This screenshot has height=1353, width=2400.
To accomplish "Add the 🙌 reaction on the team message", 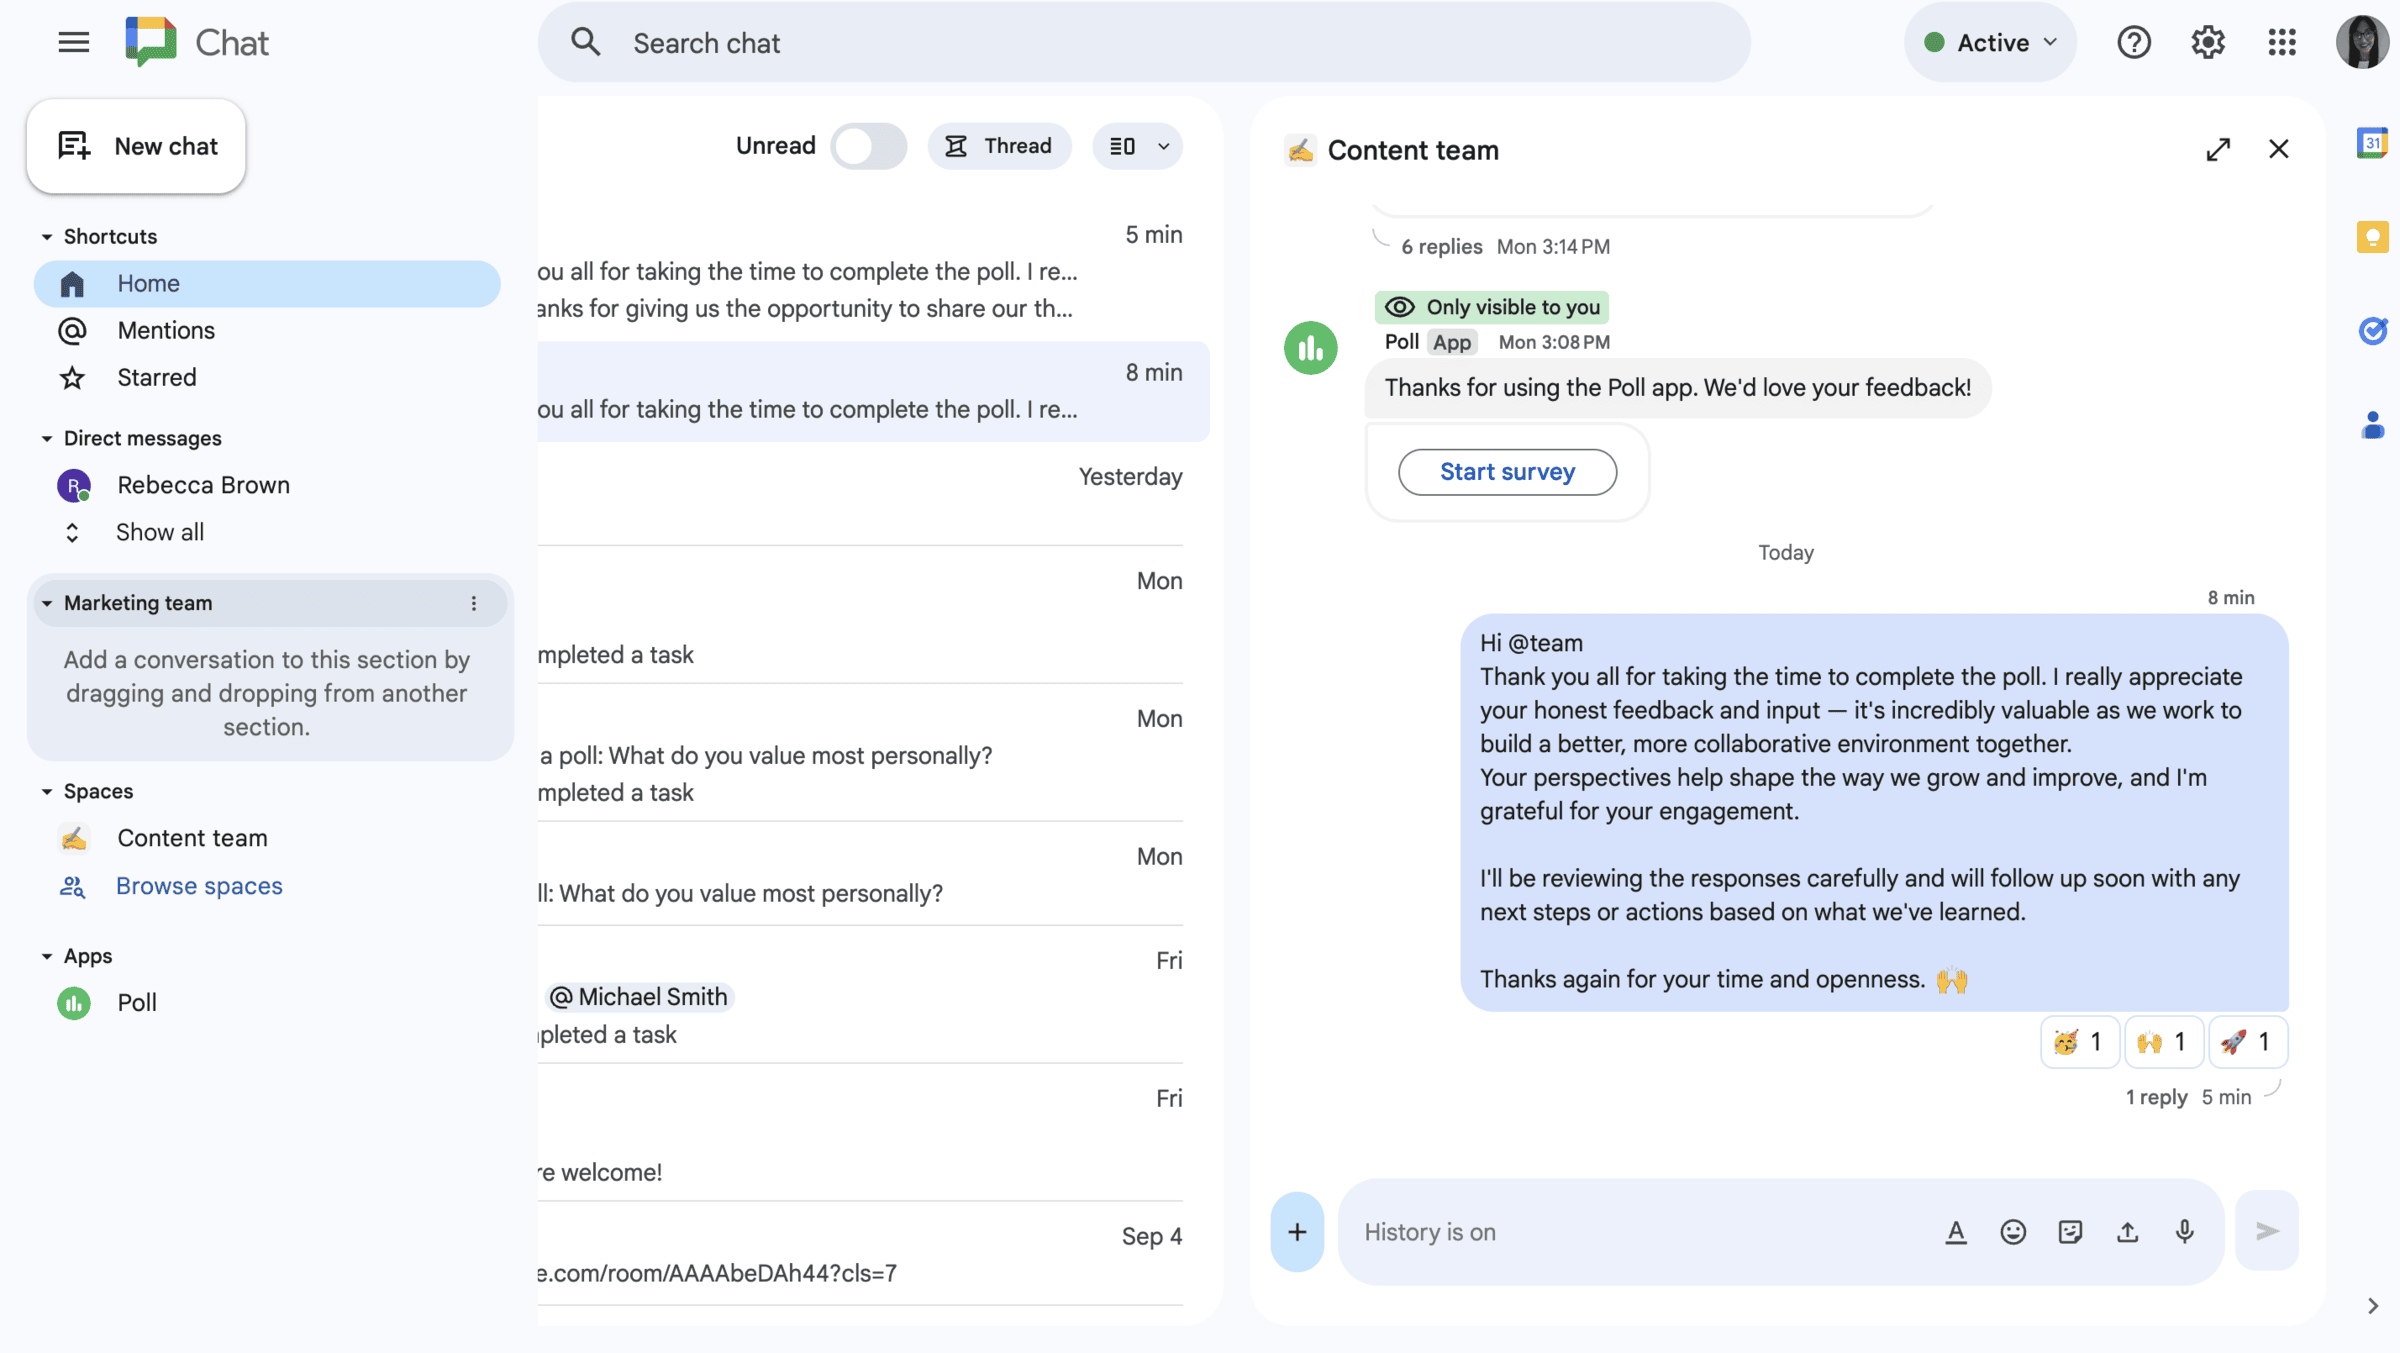I will (x=2163, y=1041).
